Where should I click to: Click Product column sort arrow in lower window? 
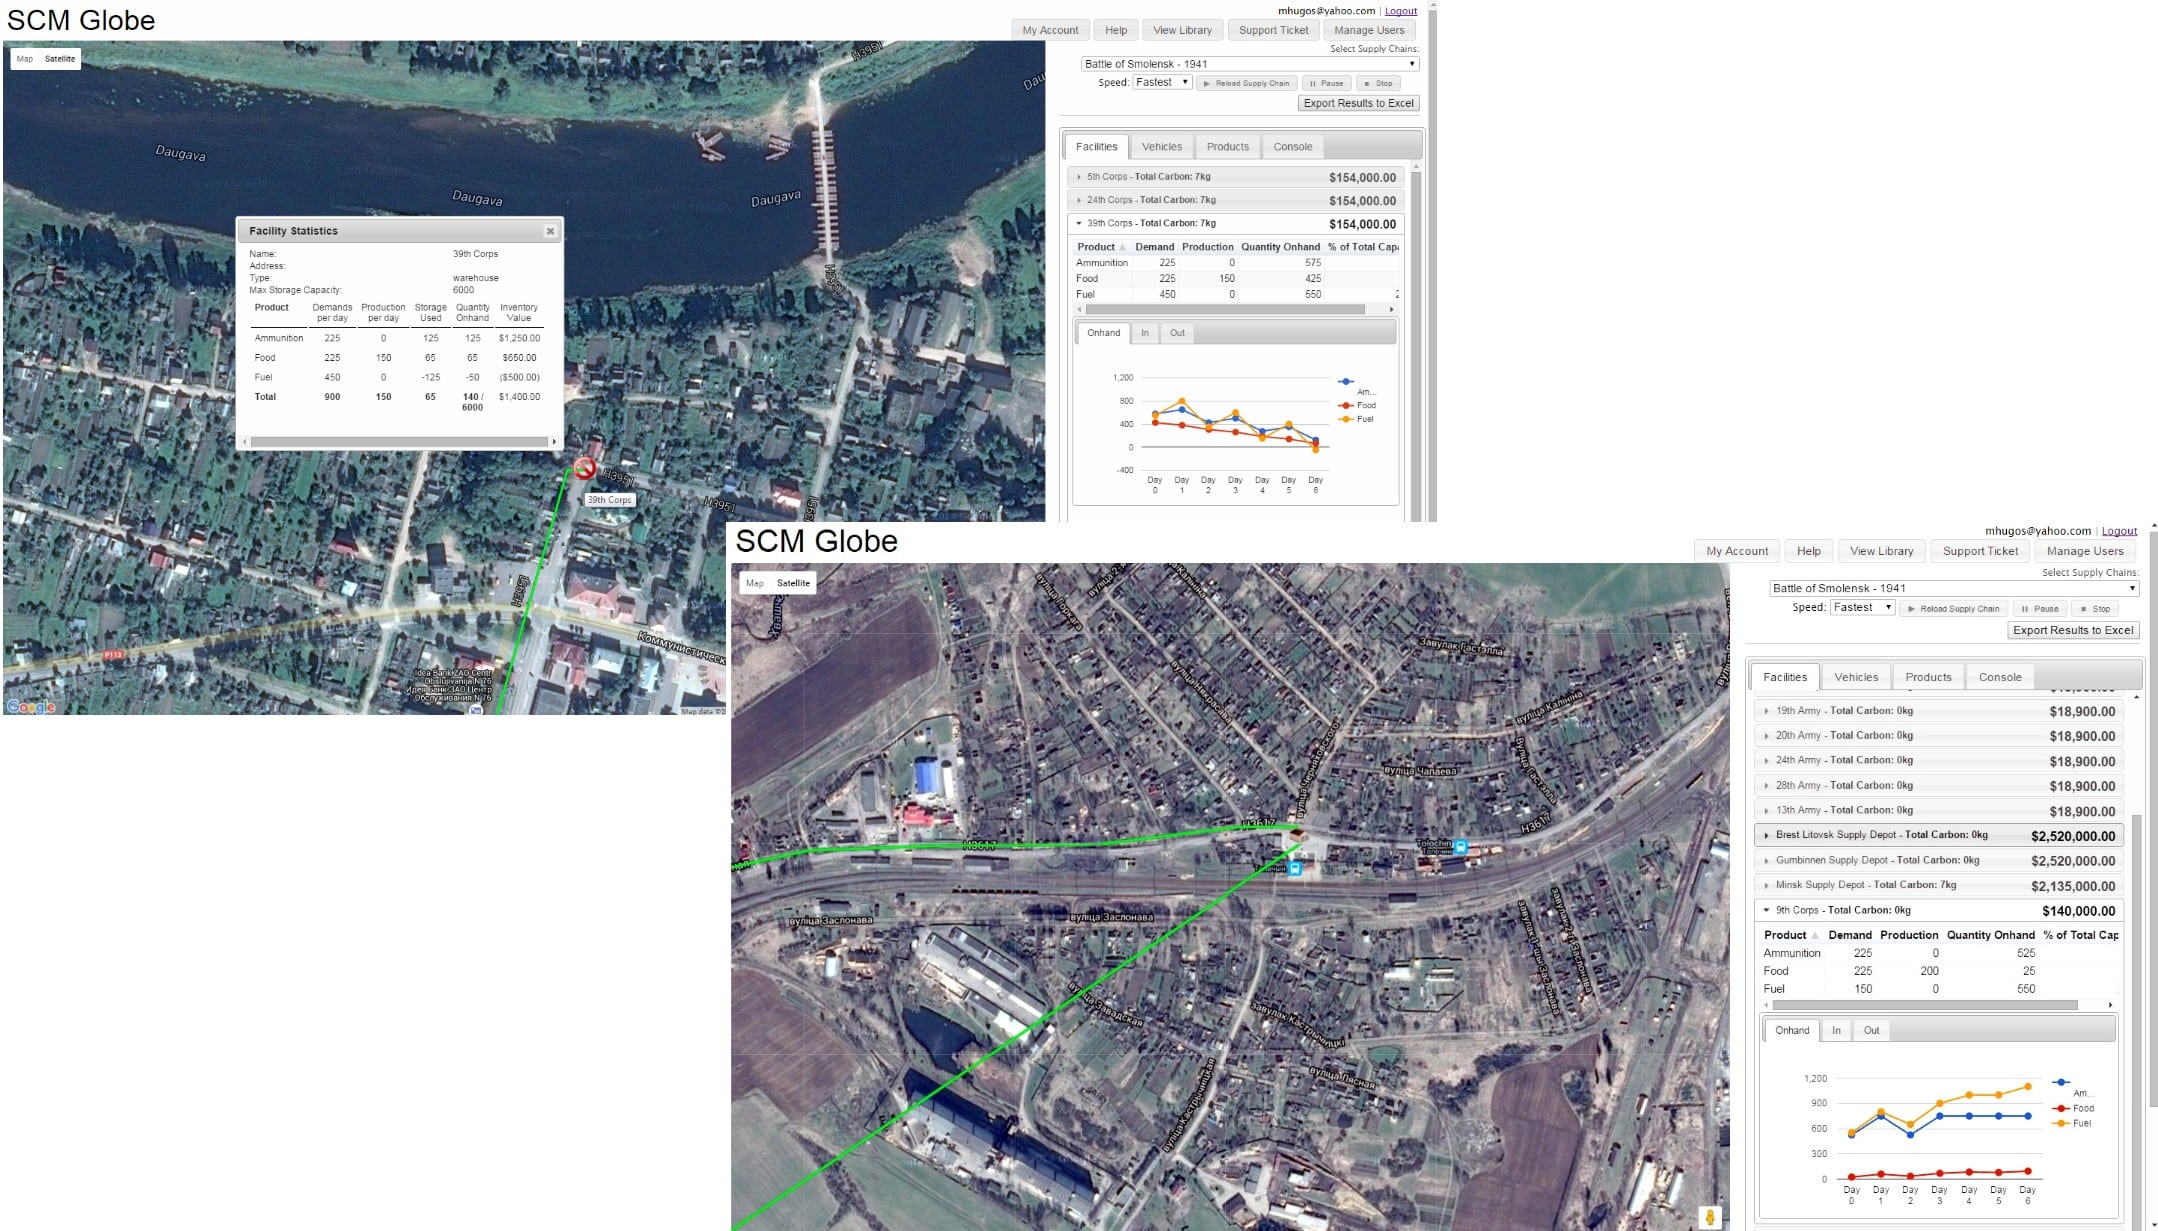coord(1814,936)
